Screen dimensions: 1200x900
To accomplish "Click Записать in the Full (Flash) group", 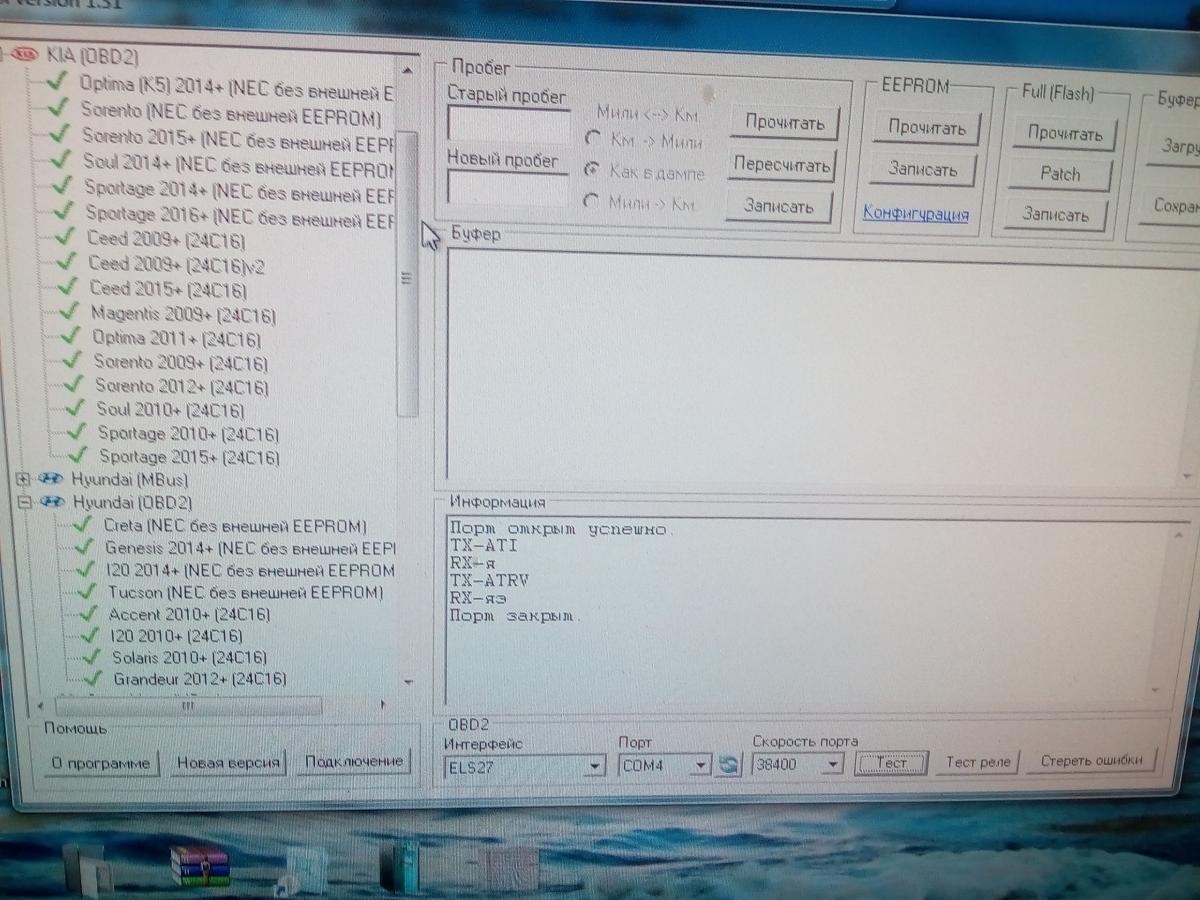I will click(x=1056, y=215).
